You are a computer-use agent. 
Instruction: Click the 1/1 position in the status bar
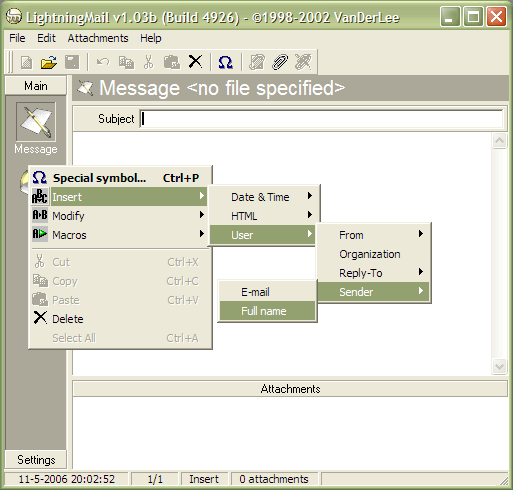point(155,479)
